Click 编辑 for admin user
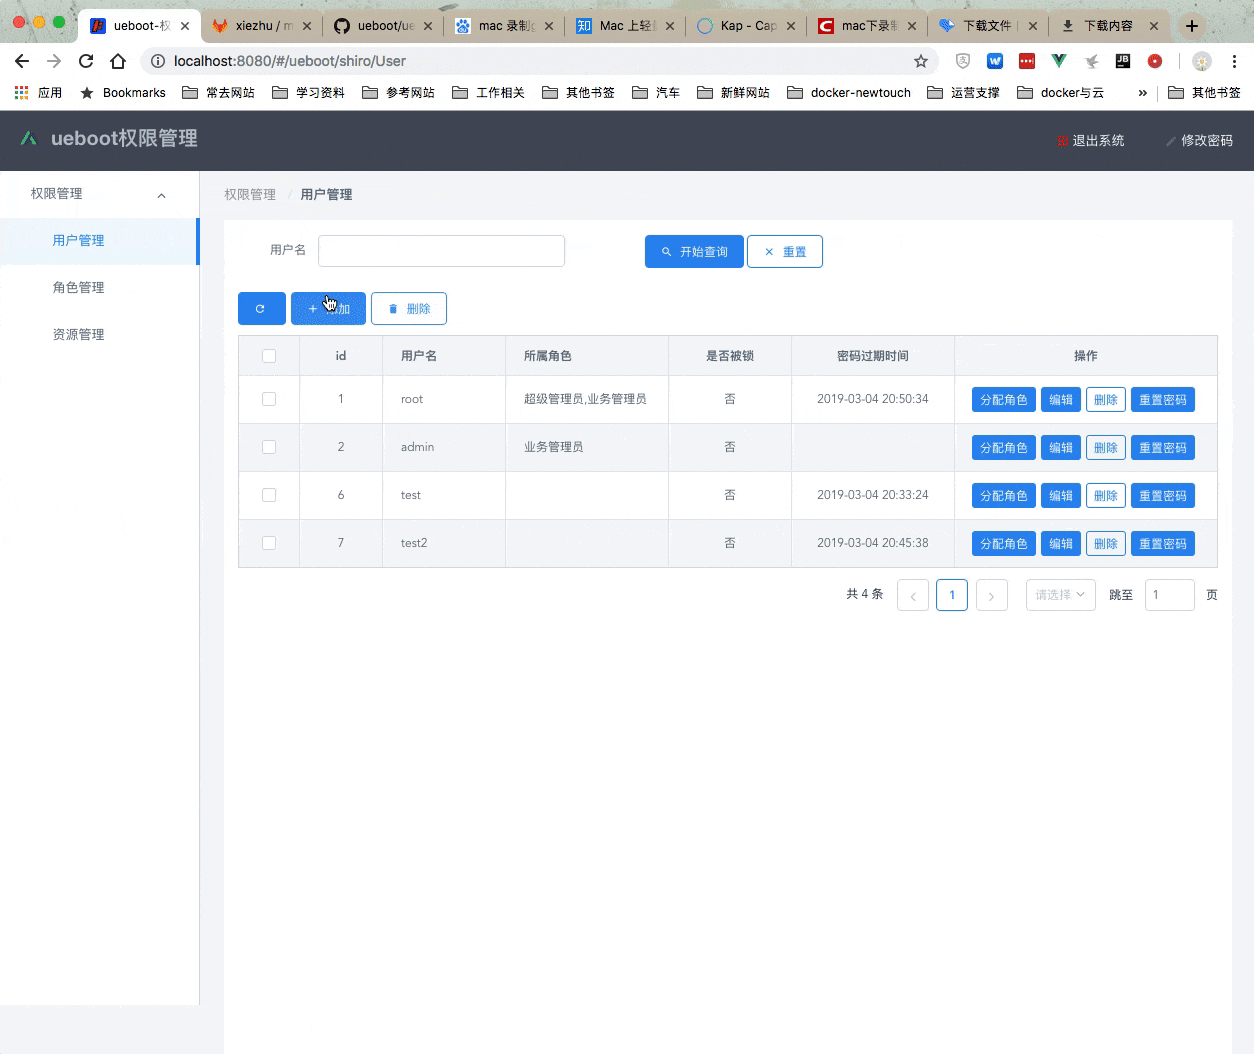This screenshot has height=1054, width=1254. click(1061, 448)
